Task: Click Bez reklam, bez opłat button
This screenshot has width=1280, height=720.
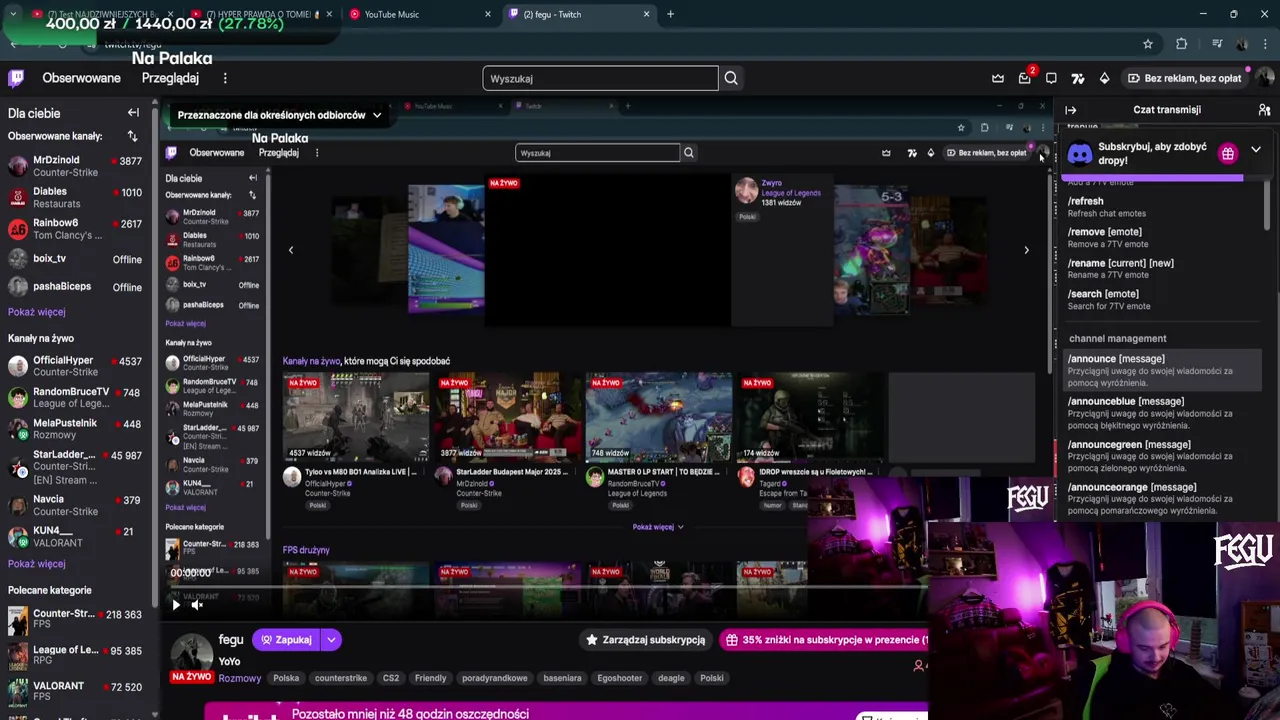Action: click(x=1184, y=78)
